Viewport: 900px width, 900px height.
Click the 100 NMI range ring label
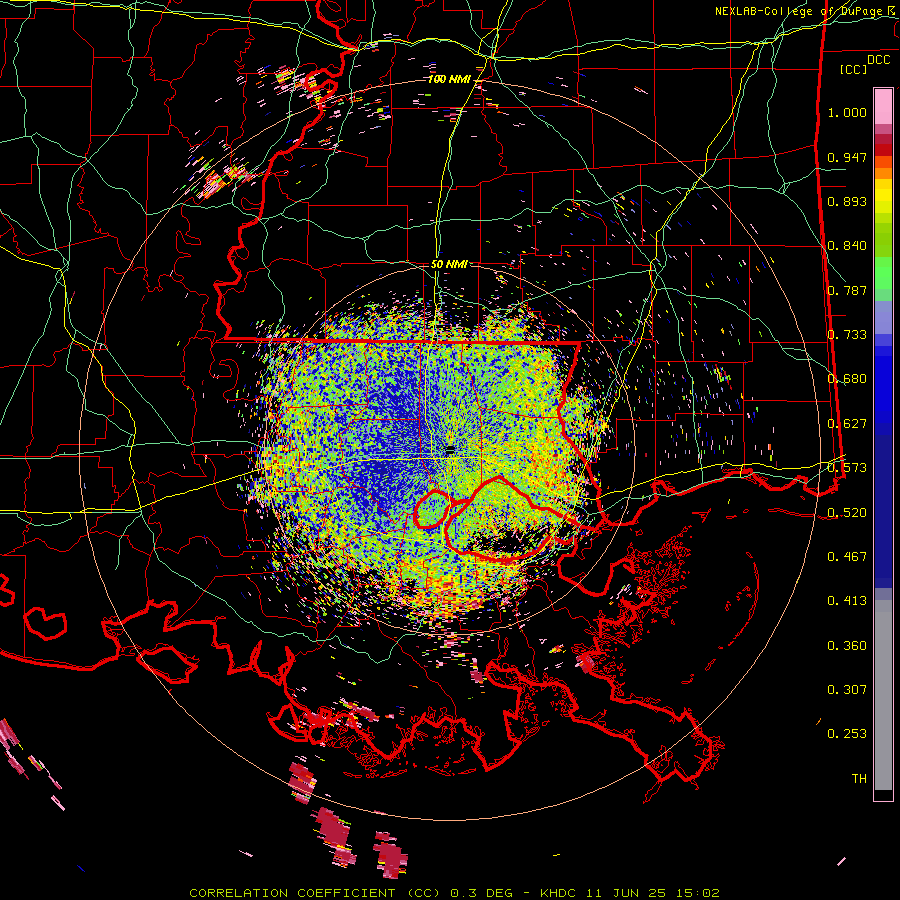pyautogui.click(x=449, y=79)
